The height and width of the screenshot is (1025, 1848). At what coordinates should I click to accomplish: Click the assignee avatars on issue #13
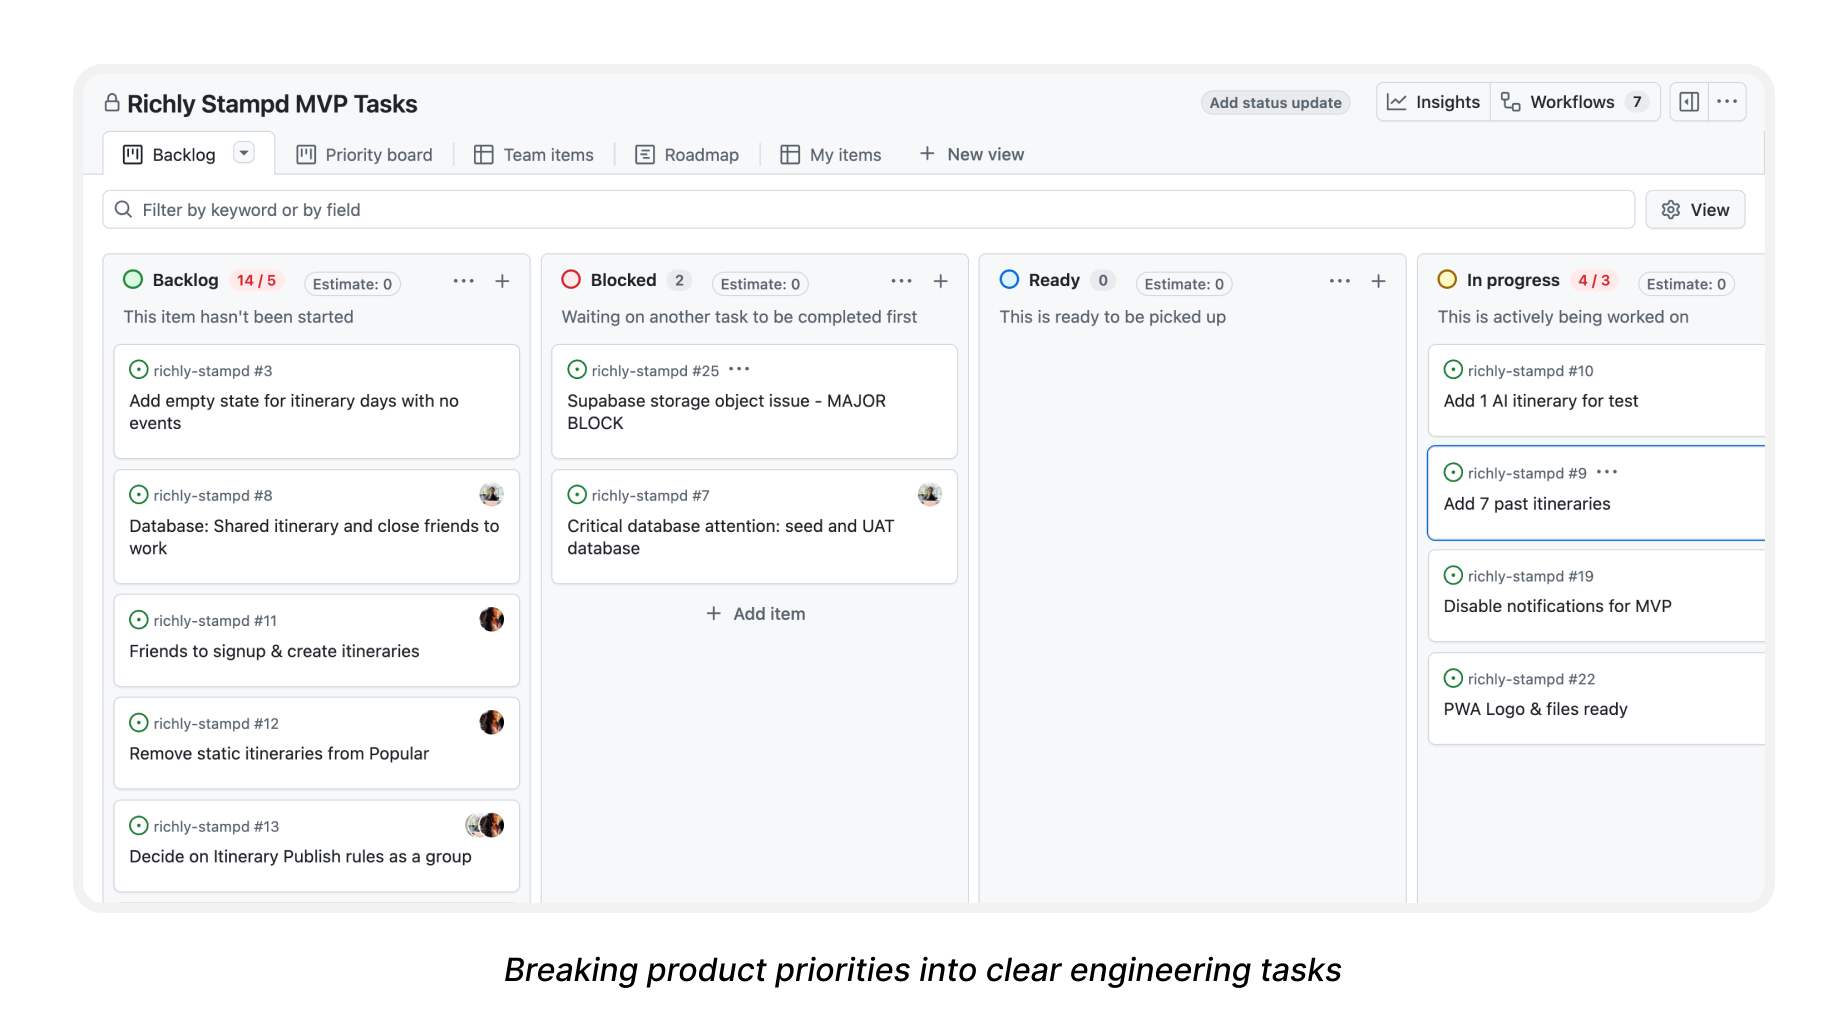(x=485, y=825)
